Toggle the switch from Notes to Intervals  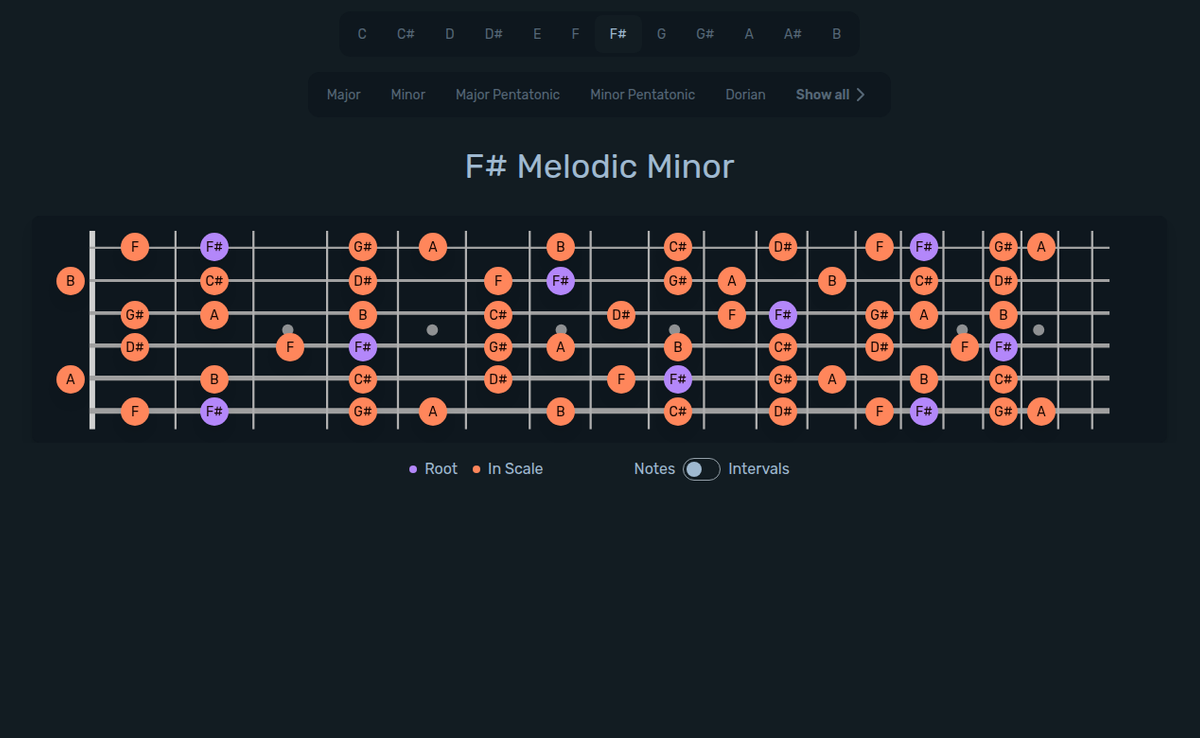[x=700, y=469]
